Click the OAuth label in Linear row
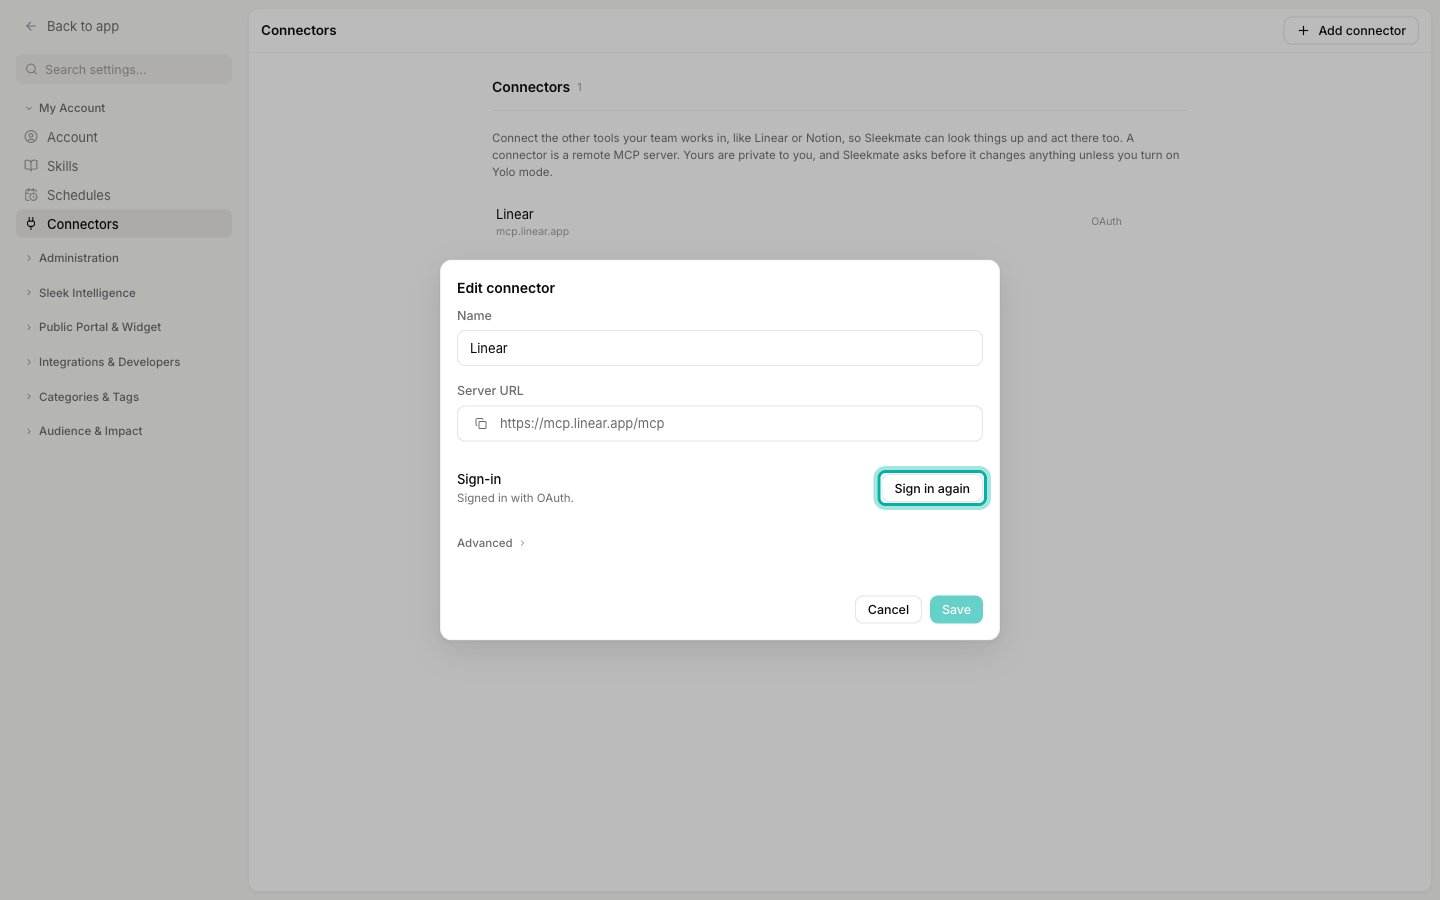The height and width of the screenshot is (900, 1440). tap(1106, 221)
